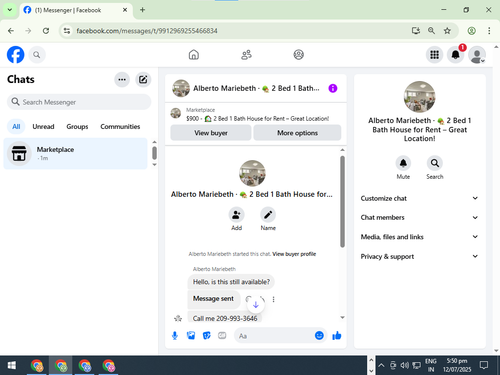
Task: Click the Name pencil icon
Action: pos(268,215)
